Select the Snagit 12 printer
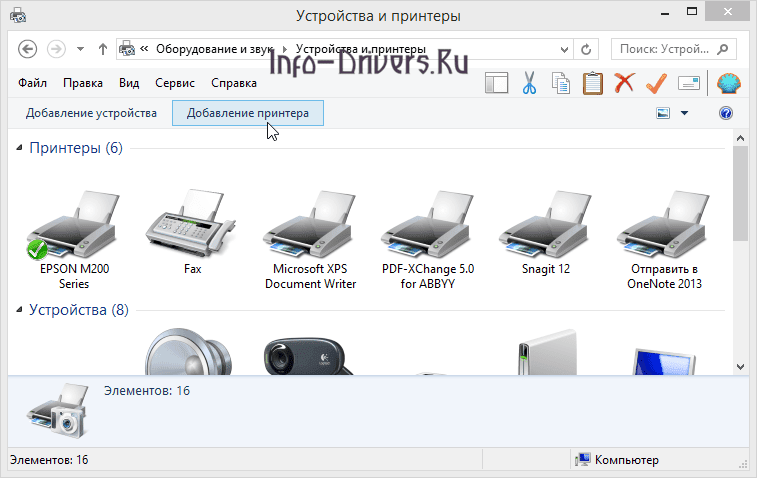 click(x=546, y=232)
